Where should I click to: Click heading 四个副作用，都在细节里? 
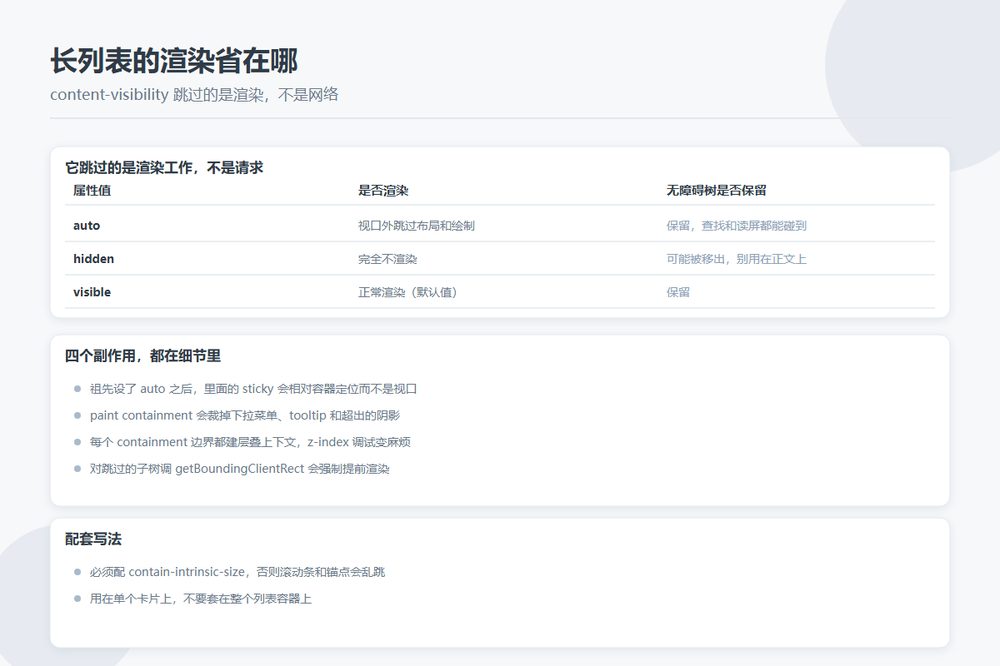tap(143, 356)
